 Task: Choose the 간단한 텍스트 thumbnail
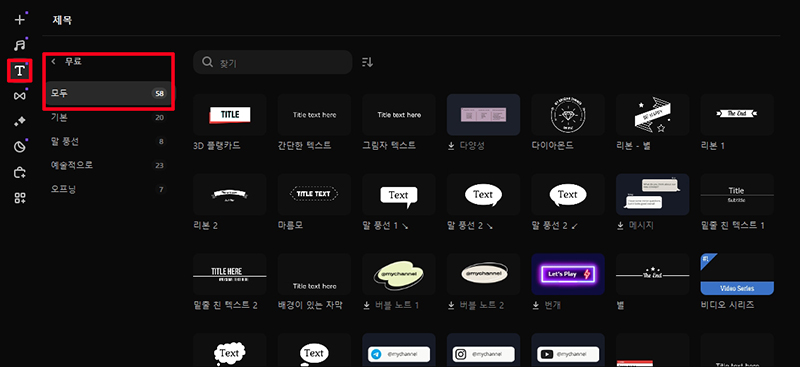[314, 115]
